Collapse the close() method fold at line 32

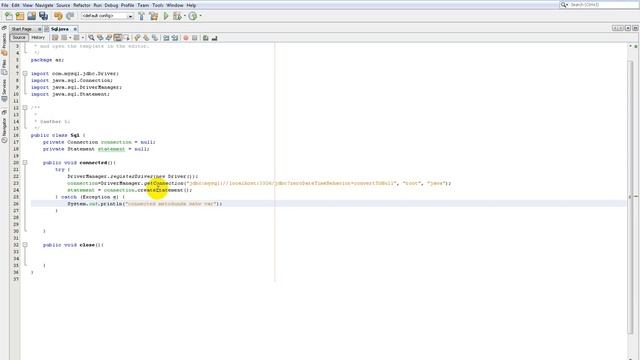25,245
